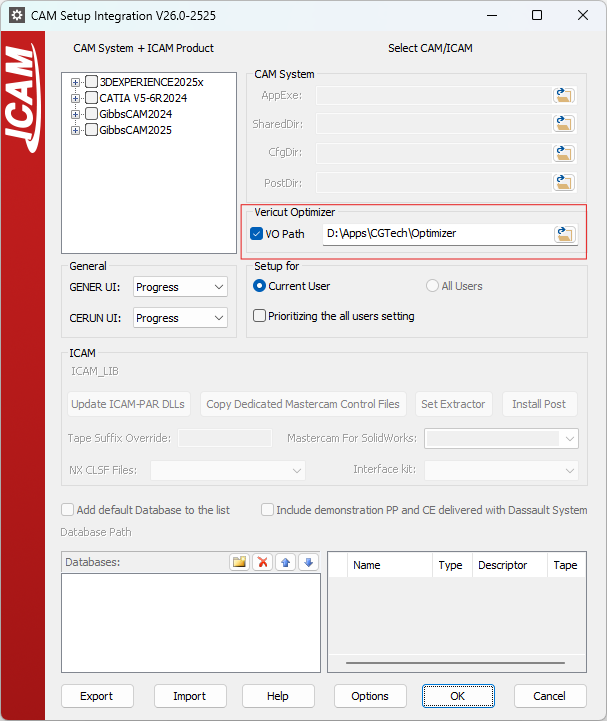Viewport: 607px width, 721px height.
Task: Cancel the CAM setup dialog
Action: 550,696
